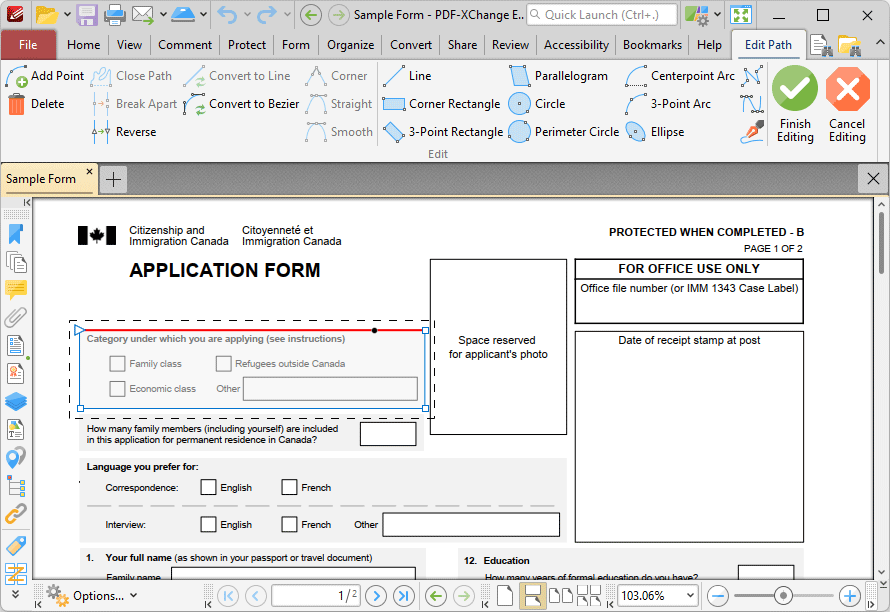Switch to the Organize ribbon tab
This screenshot has width=890, height=612.
coord(350,45)
